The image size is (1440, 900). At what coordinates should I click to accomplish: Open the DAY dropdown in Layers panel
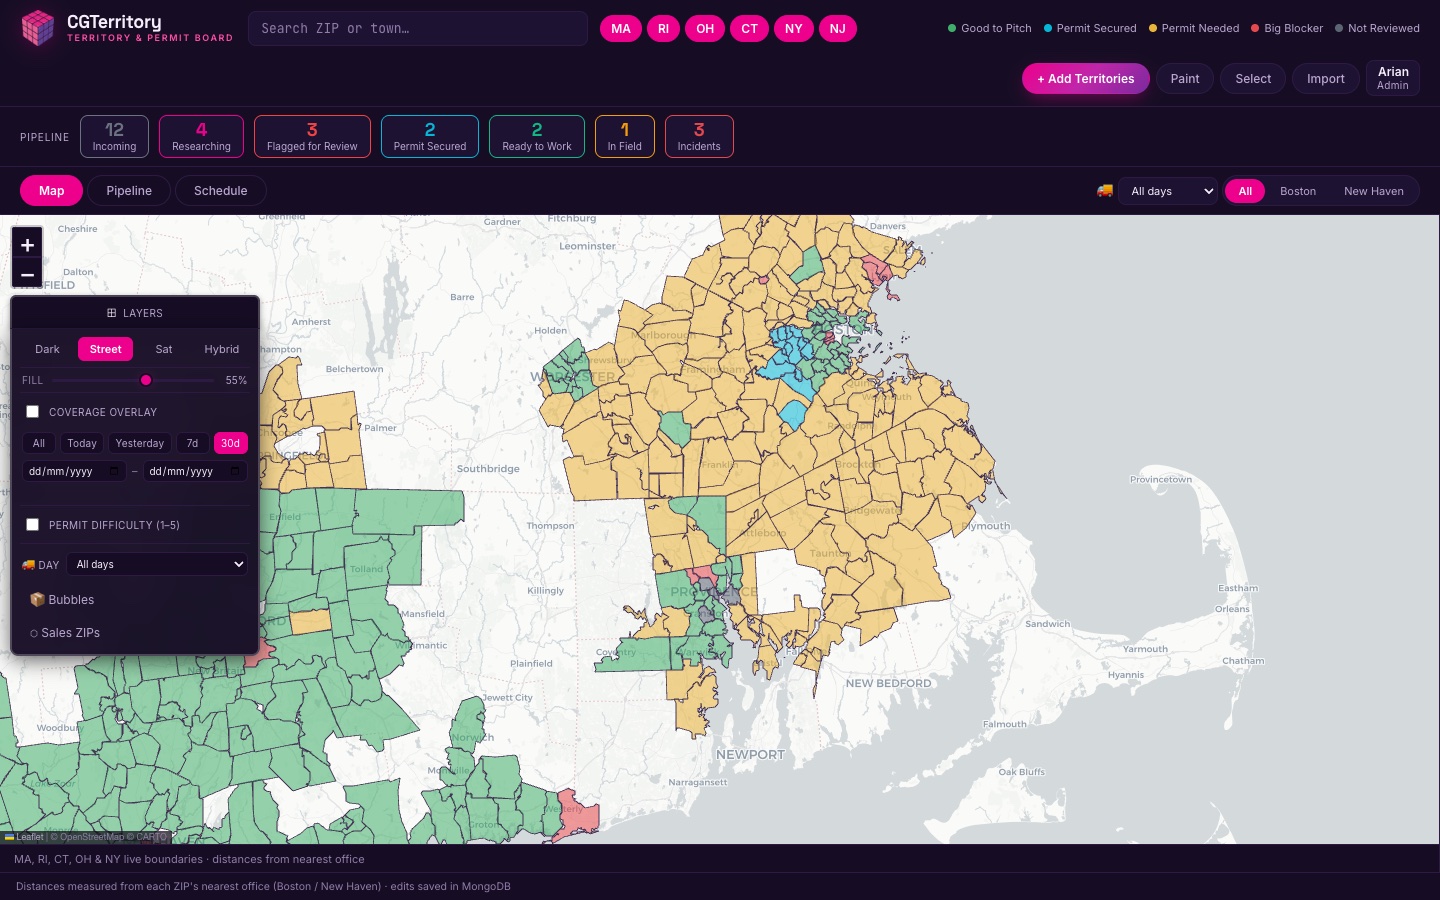coord(158,564)
